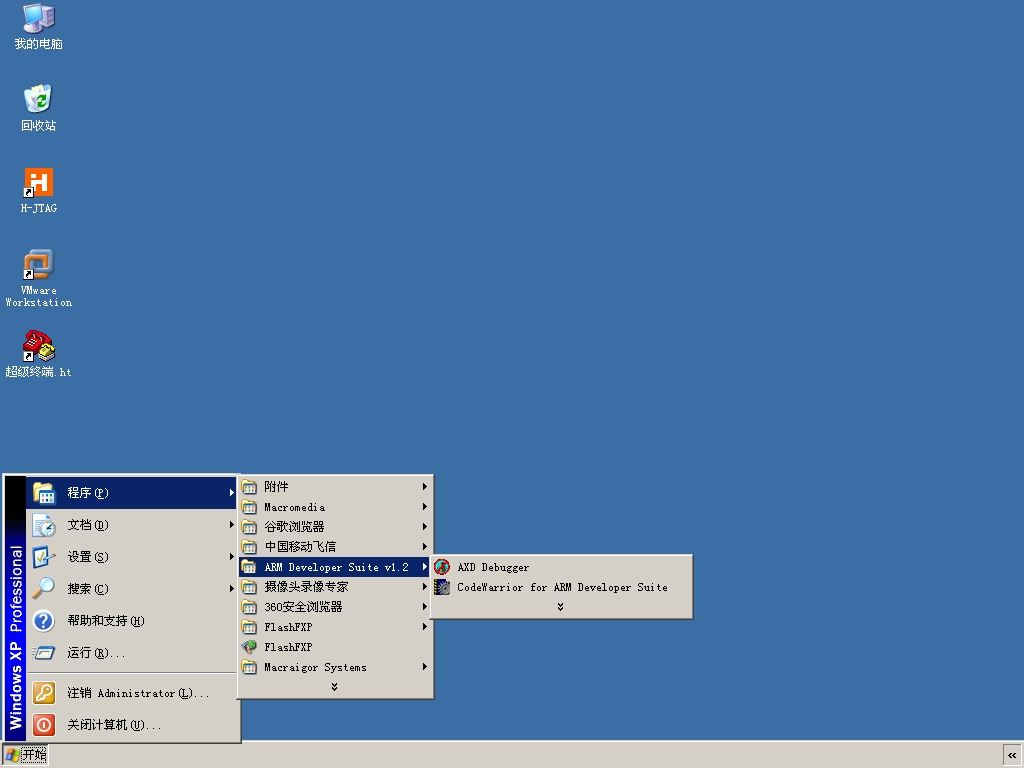Click the Macraigor Systems folder icon
The height and width of the screenshot is (768, 1024).
pyautogui.click(x=249, y=667)
